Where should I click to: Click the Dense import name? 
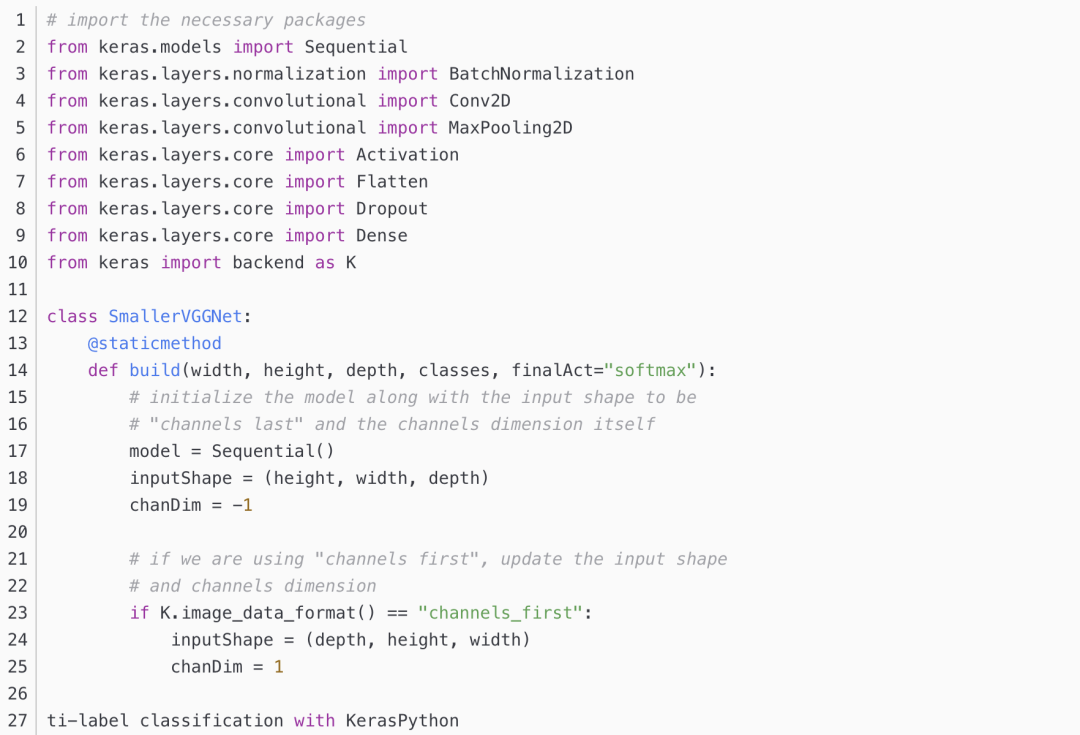[x=382, y=236]
